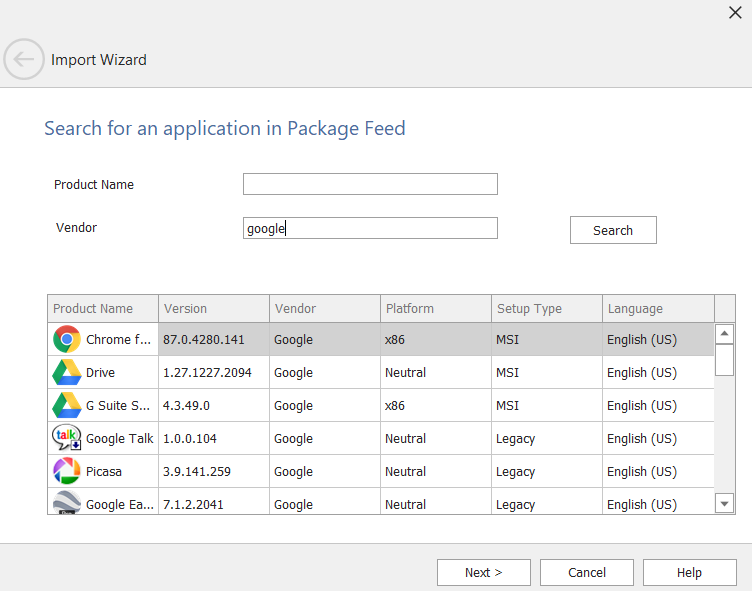This screenshot has width=752, height=591.
Task: Click the Vendor input field
Action: point(370,228)
